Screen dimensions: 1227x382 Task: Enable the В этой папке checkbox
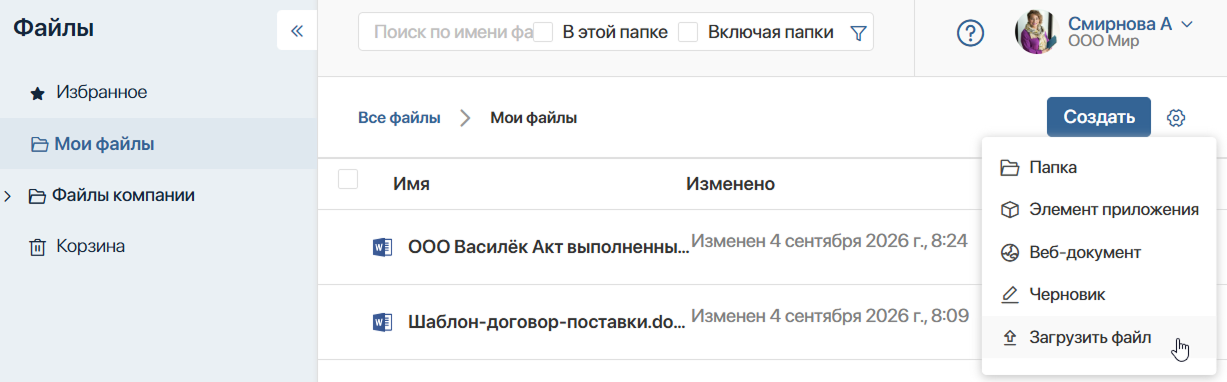click(x=544, y=32)
